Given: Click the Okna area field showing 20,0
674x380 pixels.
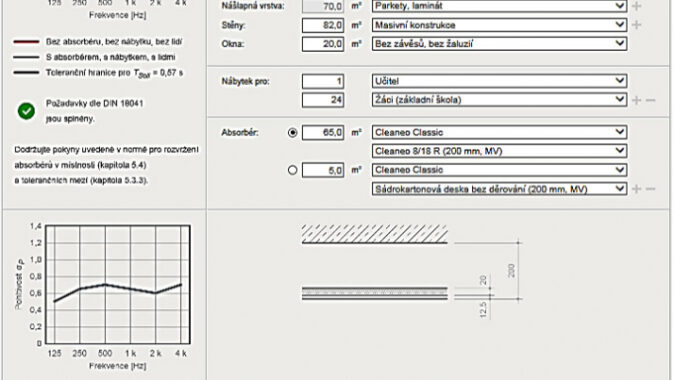Looking at the screenshot, I should (x=323, y=44).
